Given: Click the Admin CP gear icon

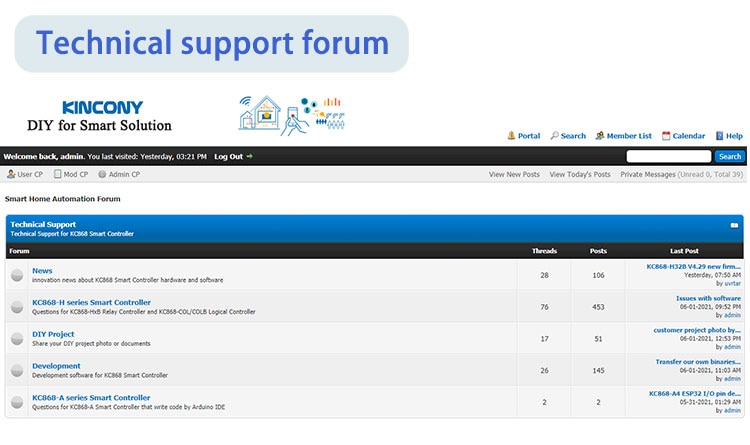Looking at the screenshot, I should pos(102,174).
